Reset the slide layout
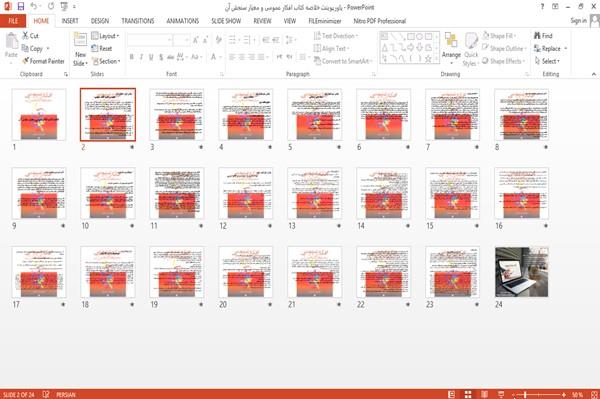 coord(102,48)
